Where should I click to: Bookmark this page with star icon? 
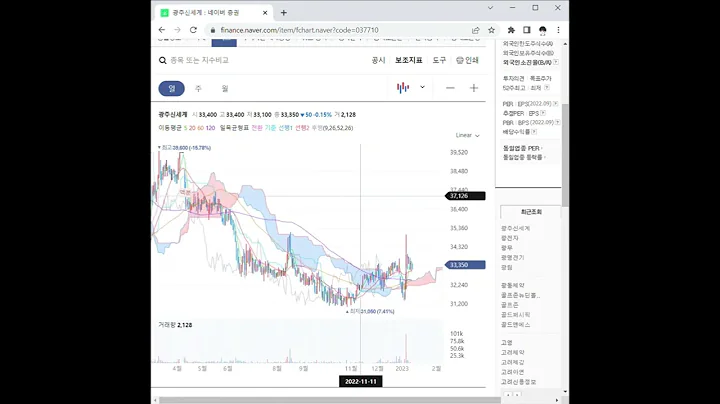pos(491,30)
